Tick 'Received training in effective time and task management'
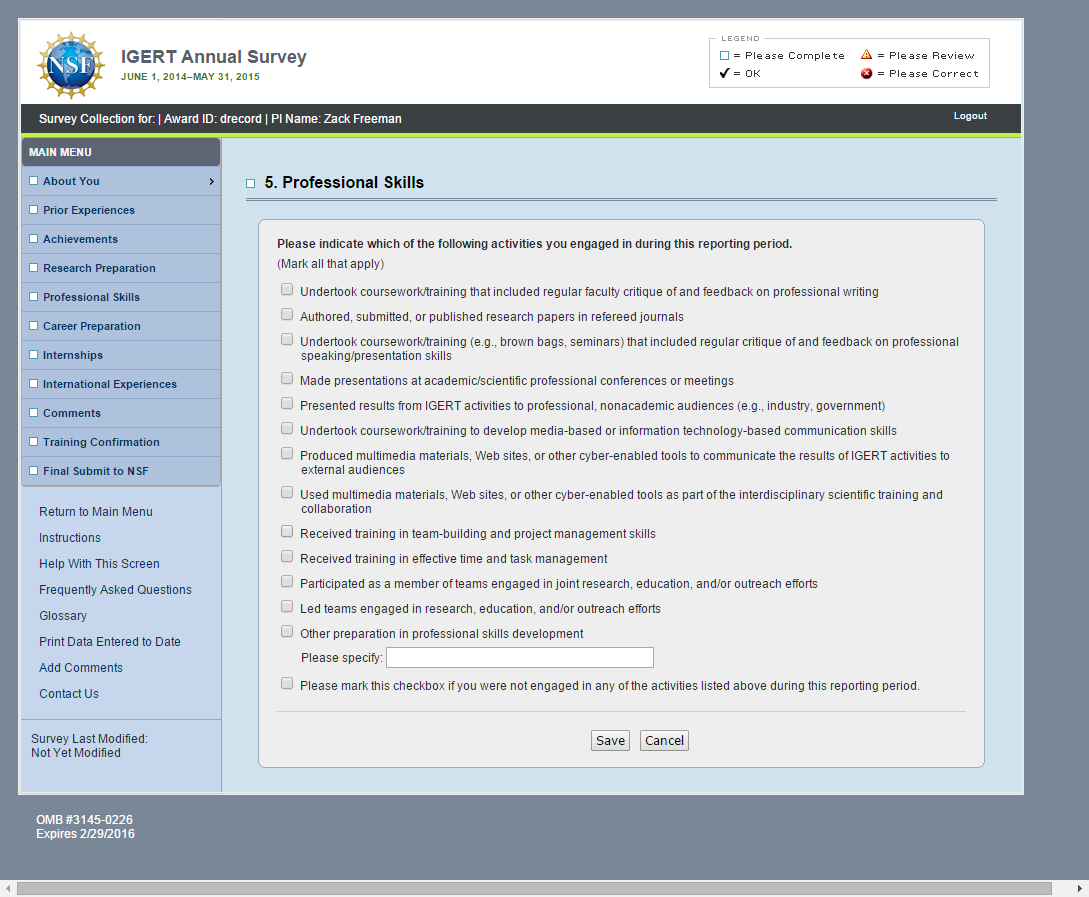1089x897 pixels. click(287, 557)
